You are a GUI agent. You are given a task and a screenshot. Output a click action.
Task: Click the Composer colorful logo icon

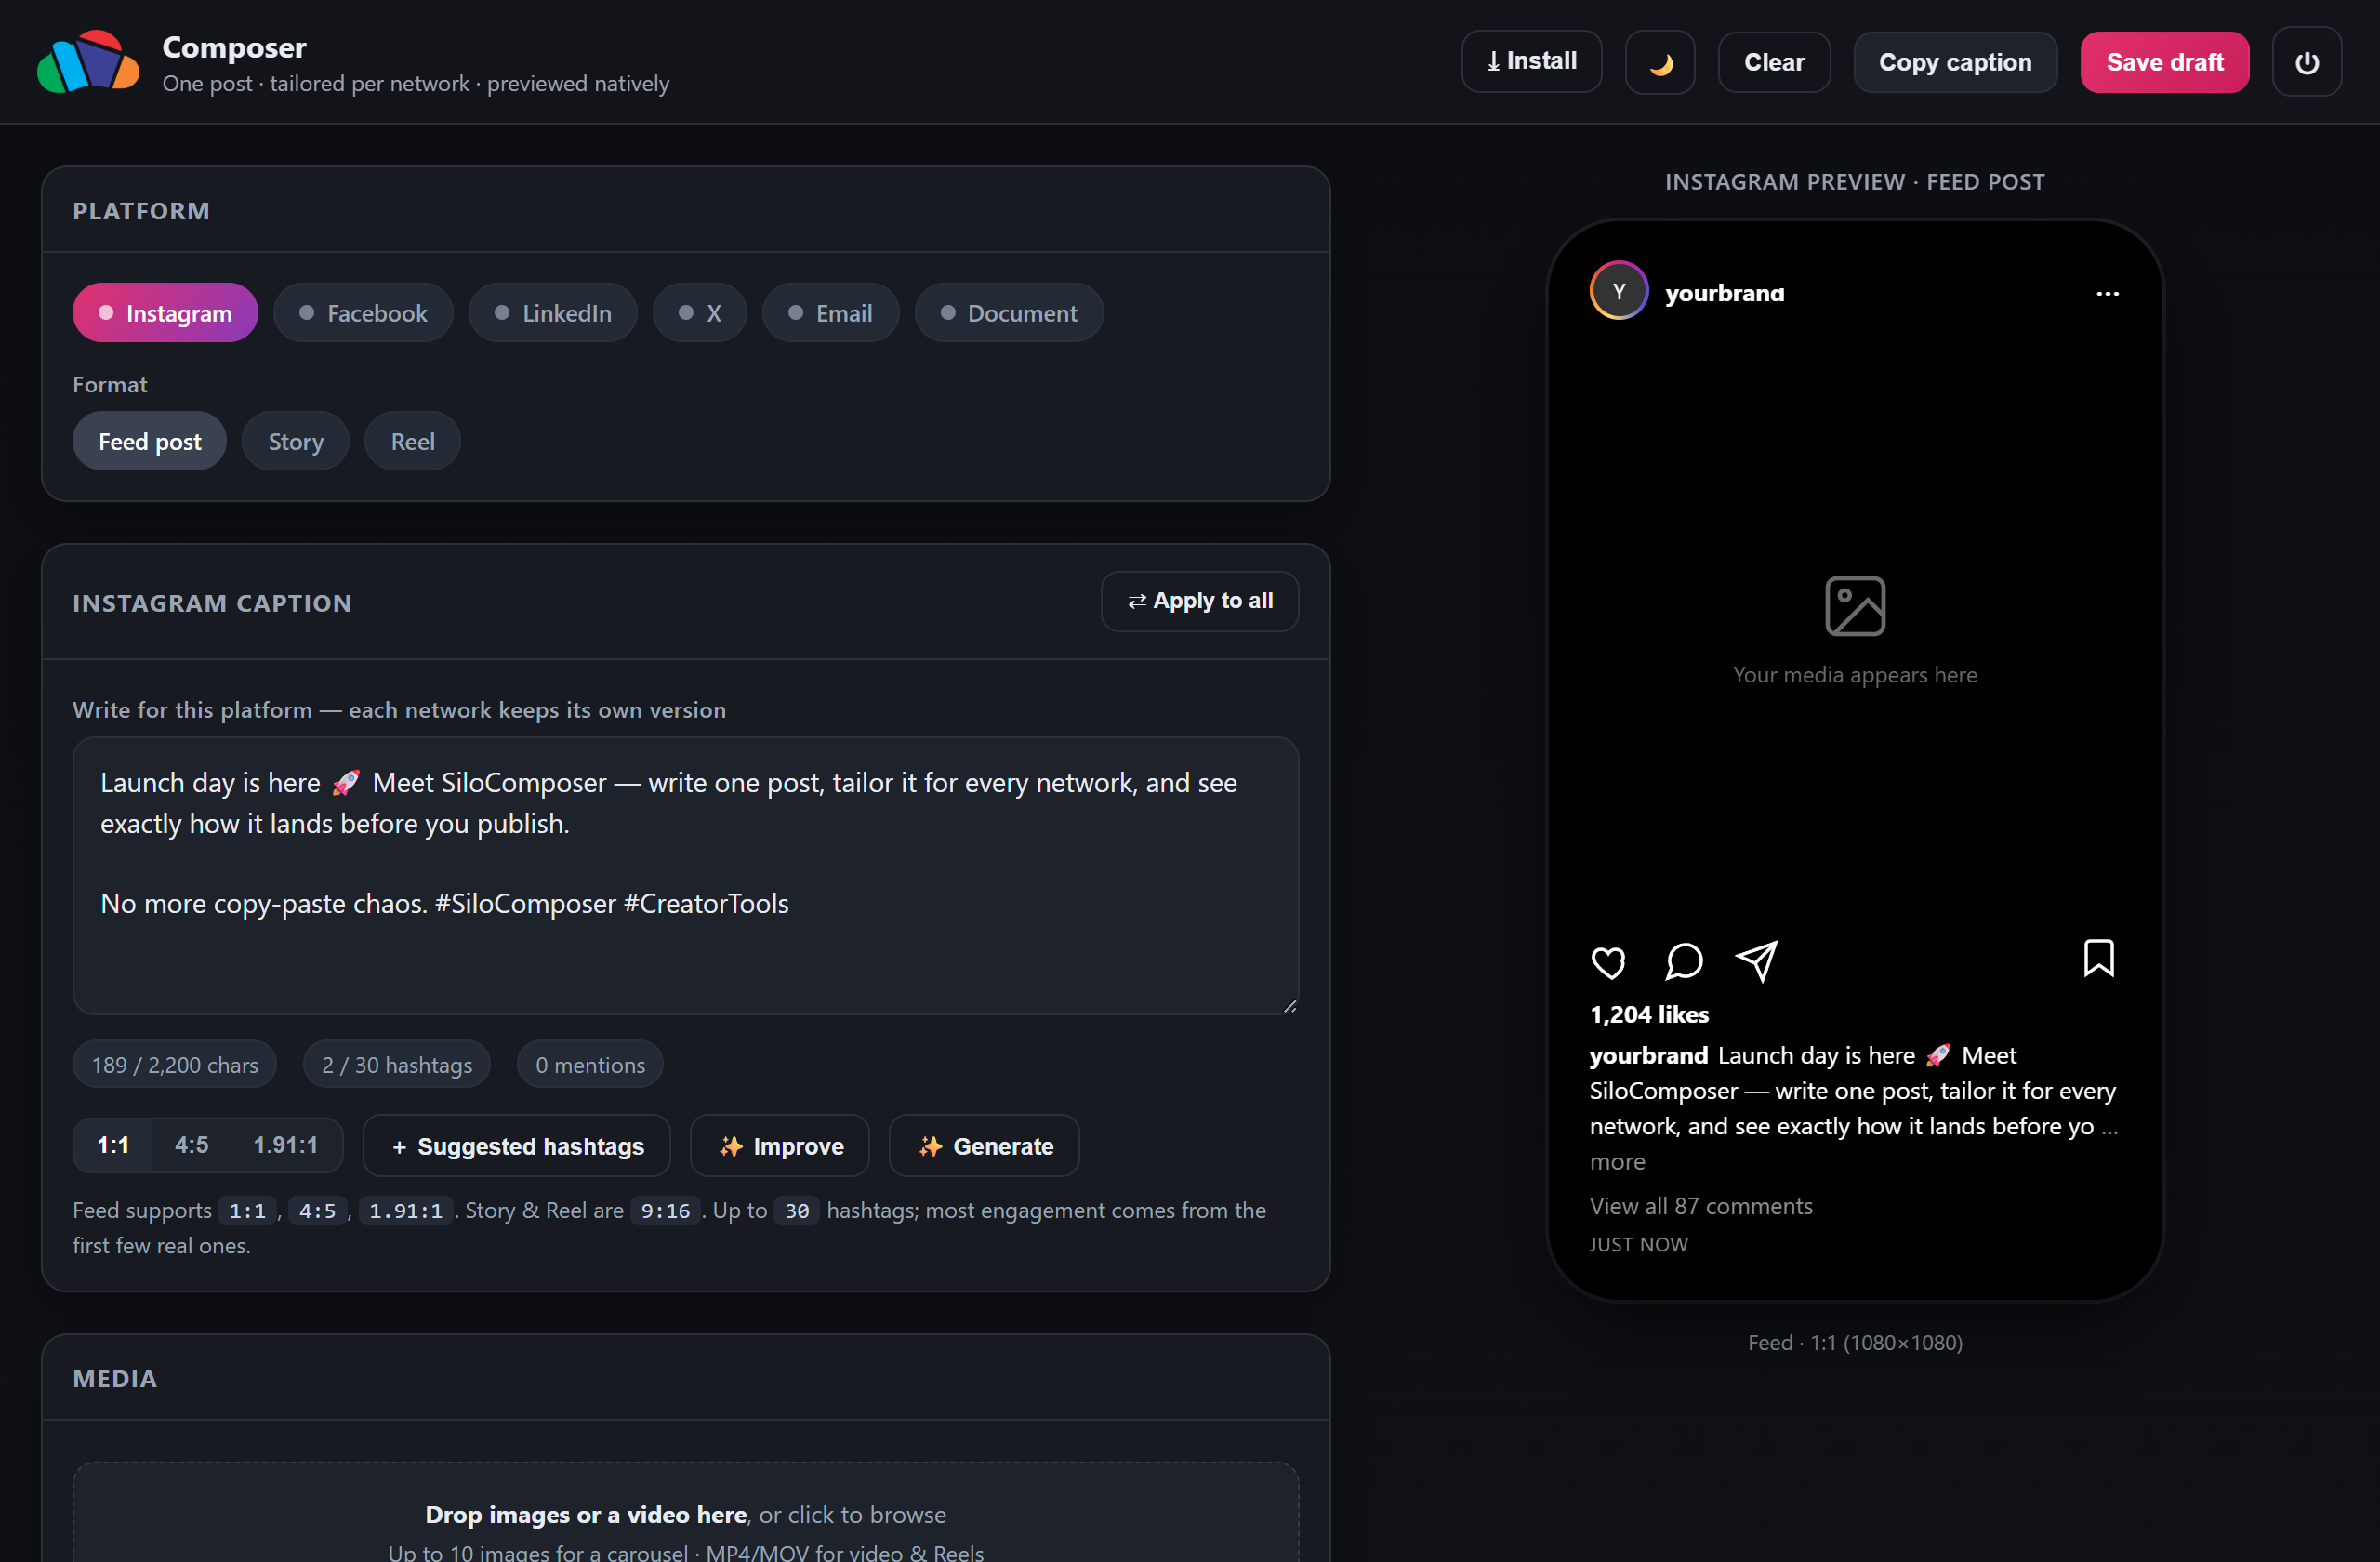(88, 62)
